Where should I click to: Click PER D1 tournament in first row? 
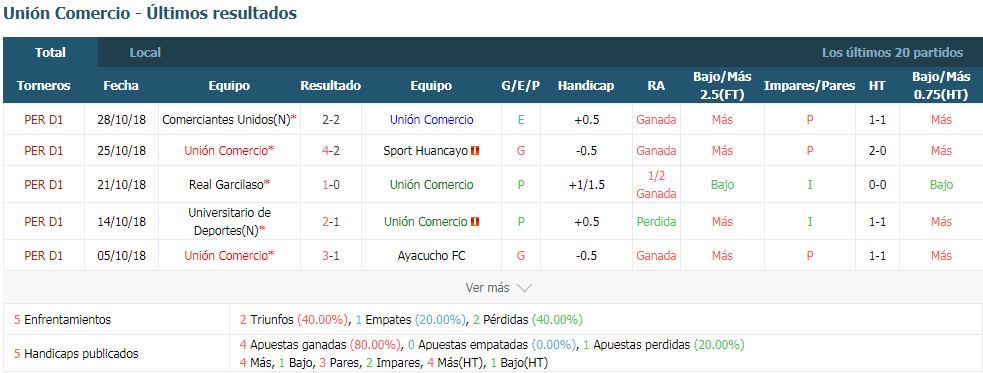click(44, 120)
